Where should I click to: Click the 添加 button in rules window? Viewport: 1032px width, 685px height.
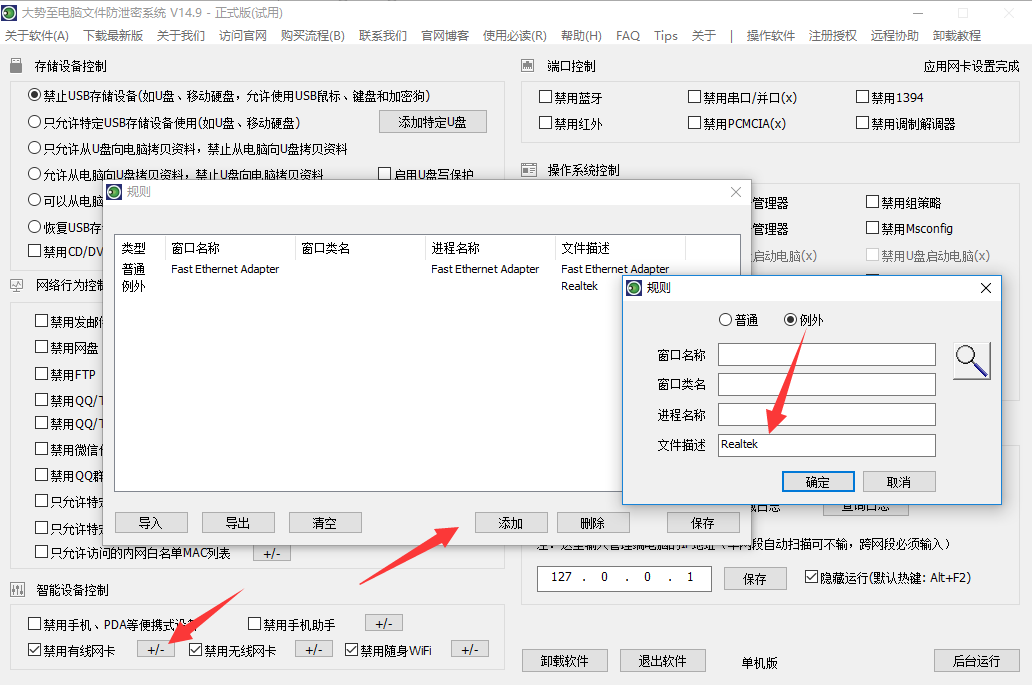click(510, 523)
